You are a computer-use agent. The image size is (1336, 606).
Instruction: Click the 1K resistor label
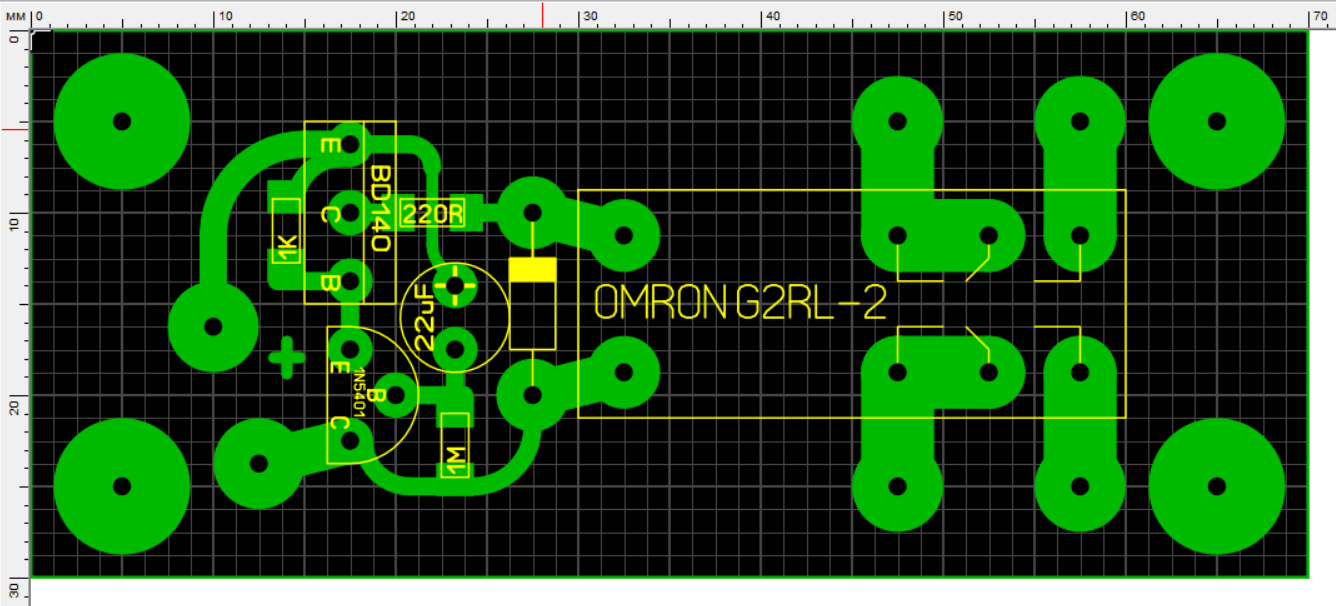click(x=286, y=247)
